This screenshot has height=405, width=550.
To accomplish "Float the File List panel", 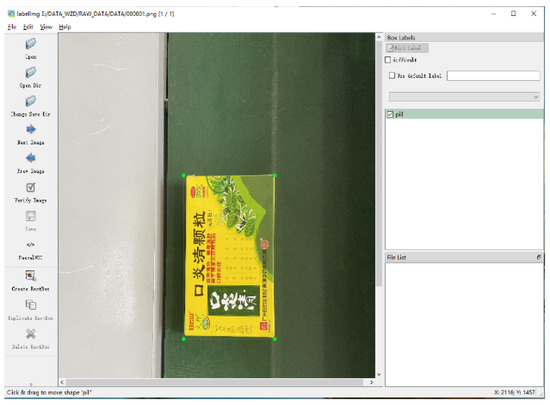I will [539, 257].
